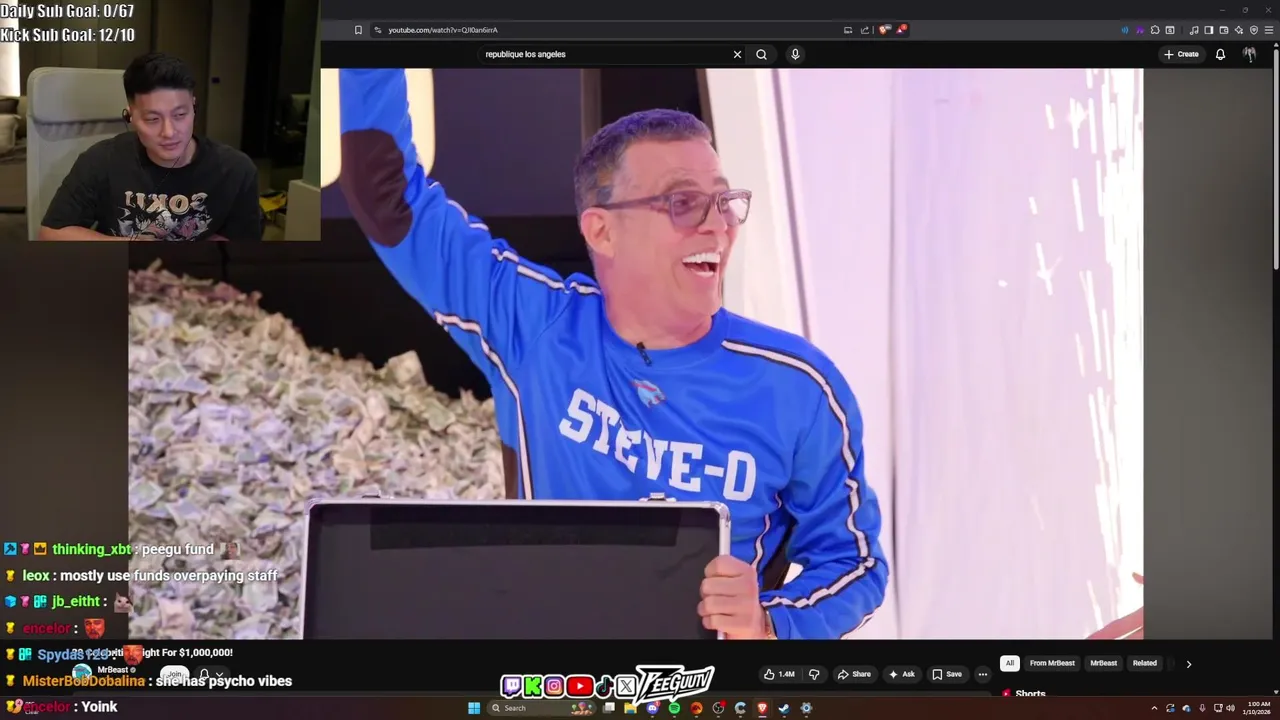The image size is (1280, 720).
Task: Open Brave browser from the taskbar
Action: pyautogui.click(x=762, y=708)
